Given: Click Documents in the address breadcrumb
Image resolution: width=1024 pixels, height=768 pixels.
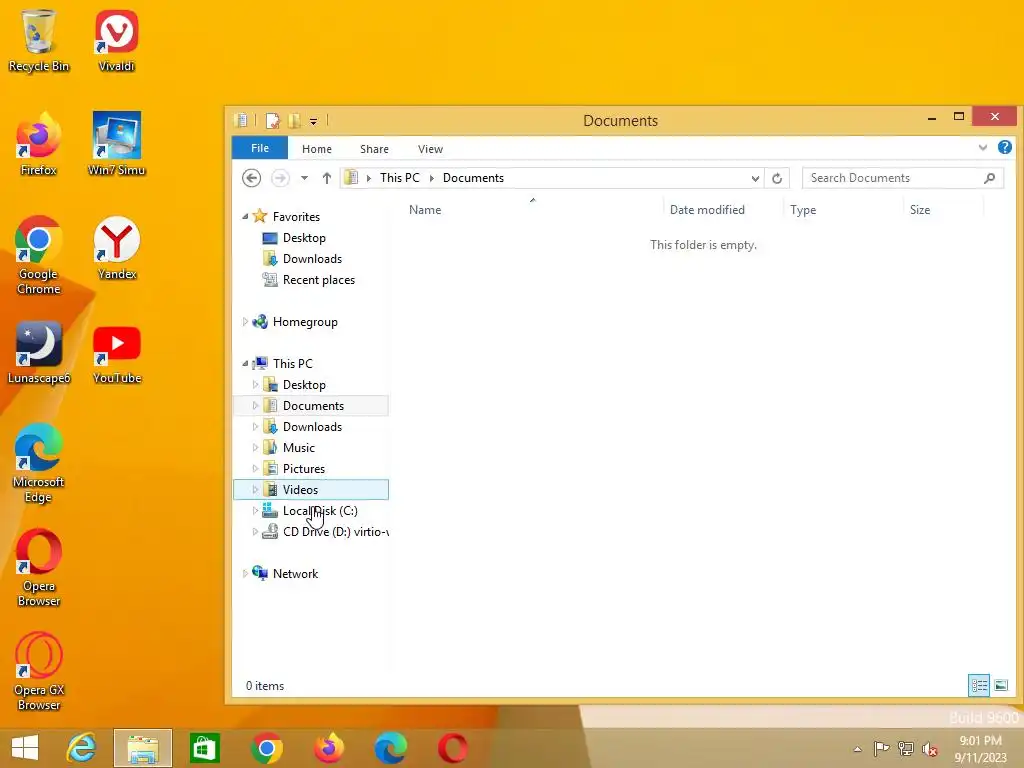Looking at the screenshot, I should coord(473,178).
